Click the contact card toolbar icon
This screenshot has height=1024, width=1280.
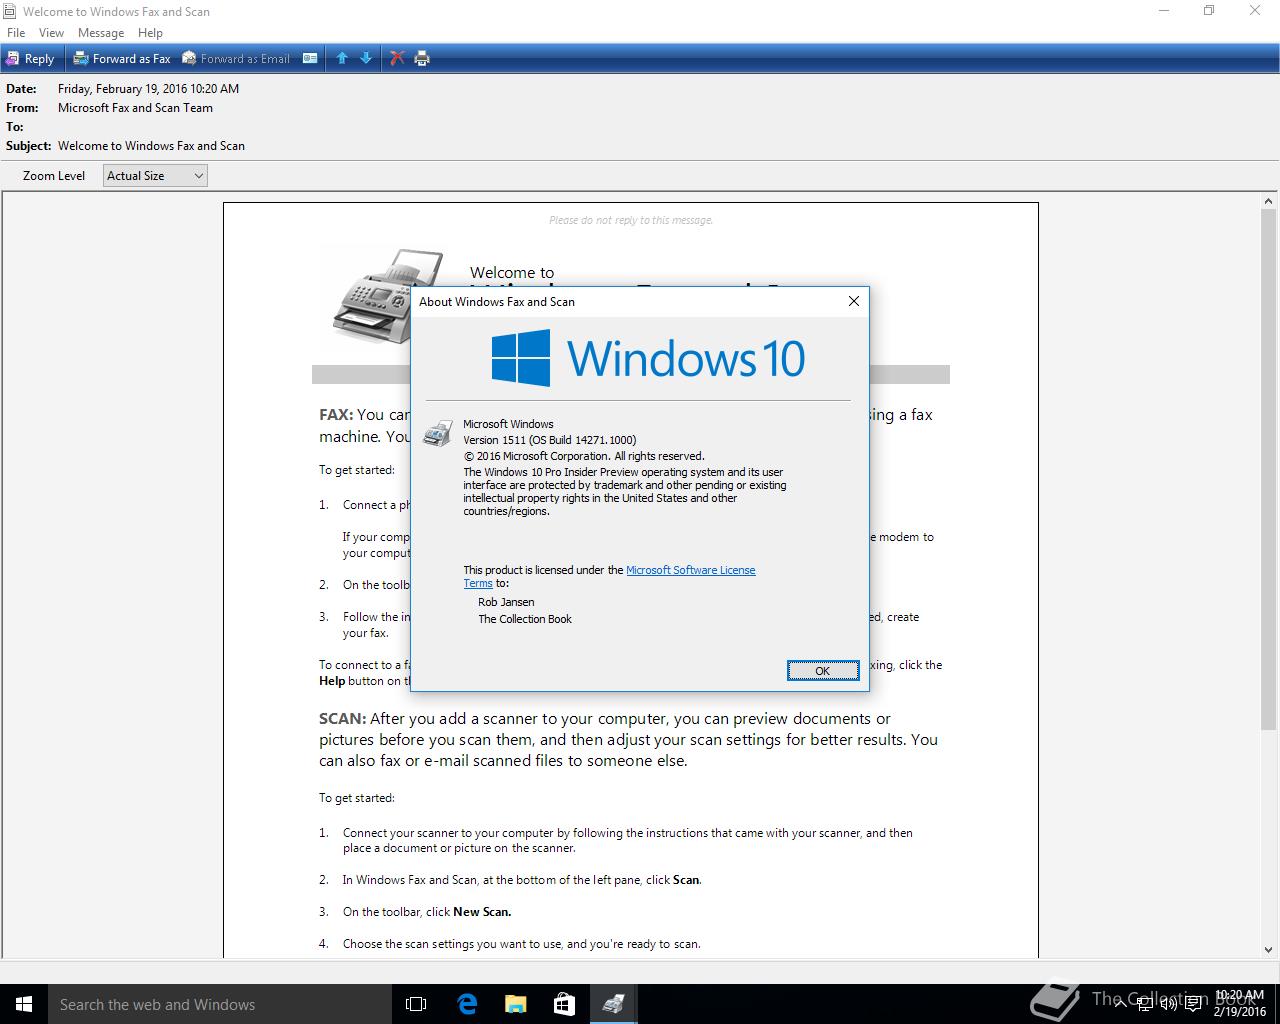(x=310, y=58)
